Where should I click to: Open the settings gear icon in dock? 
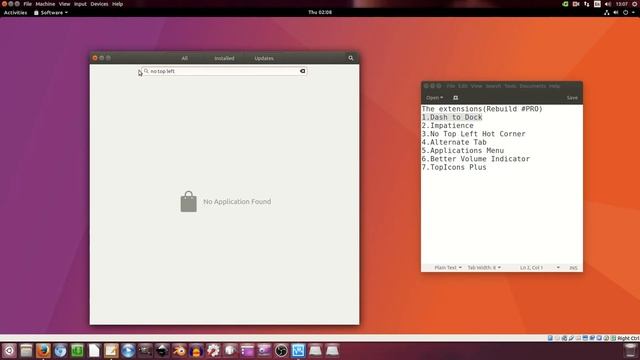point(213,351)
